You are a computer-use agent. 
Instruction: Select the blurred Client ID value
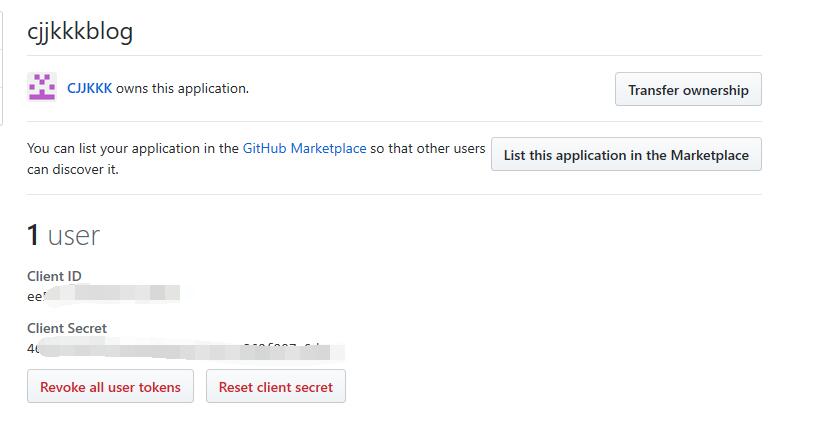coord(110,294)
